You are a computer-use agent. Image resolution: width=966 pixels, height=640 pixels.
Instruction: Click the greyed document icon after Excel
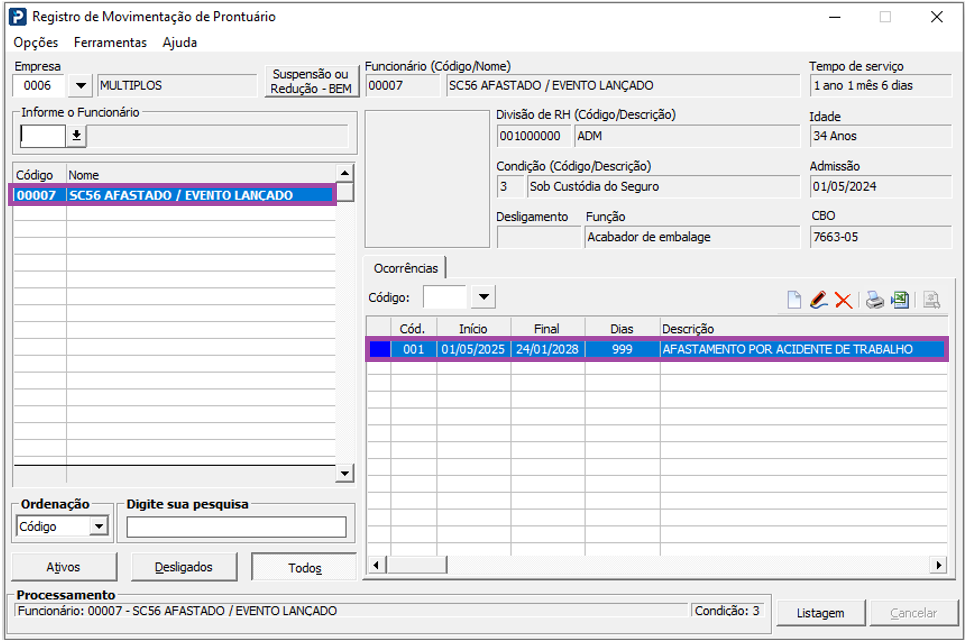pyautogui.click(x=932, y=300)
